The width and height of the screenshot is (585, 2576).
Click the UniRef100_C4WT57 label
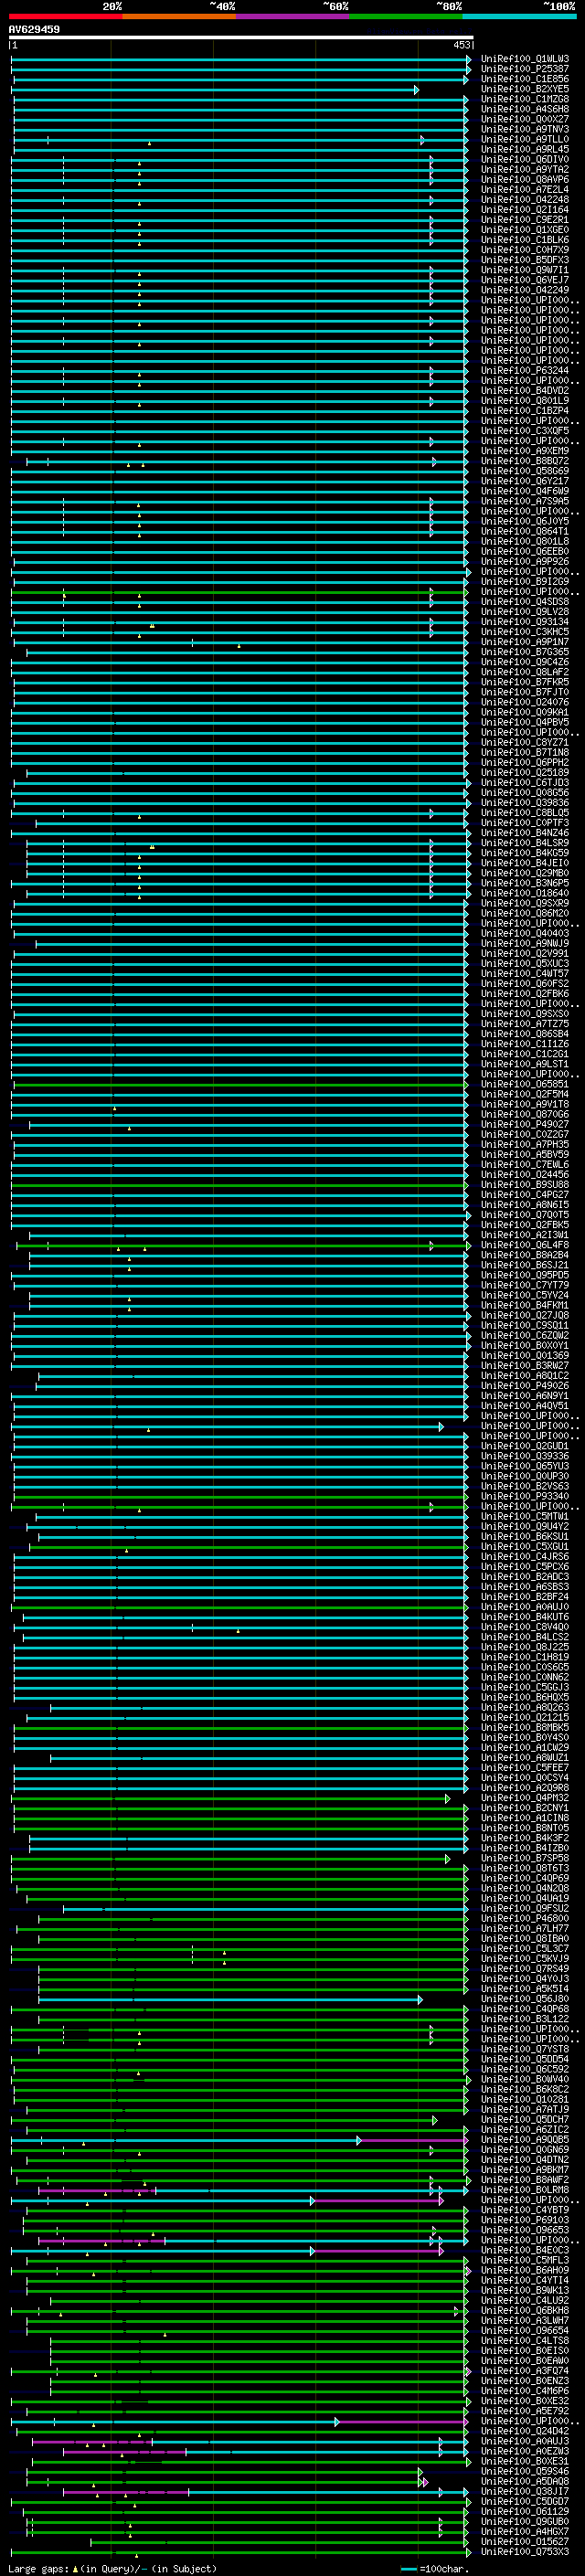click(x=525, y=973)
